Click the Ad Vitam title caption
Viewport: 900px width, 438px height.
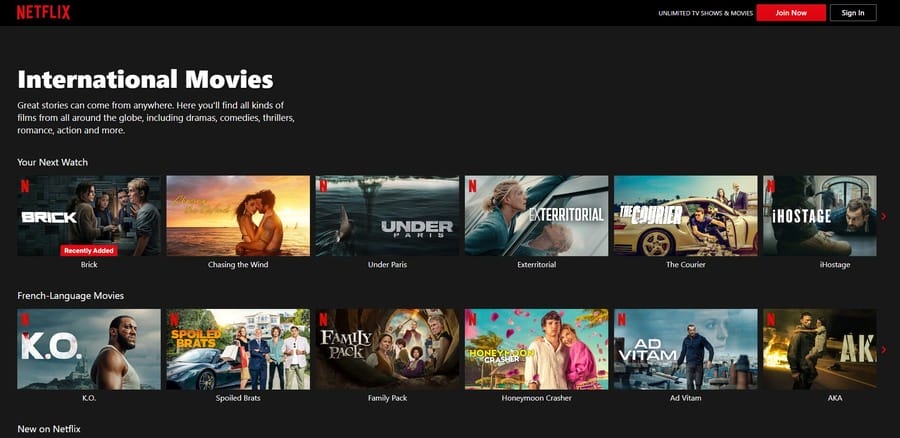[x=686, y=398]
